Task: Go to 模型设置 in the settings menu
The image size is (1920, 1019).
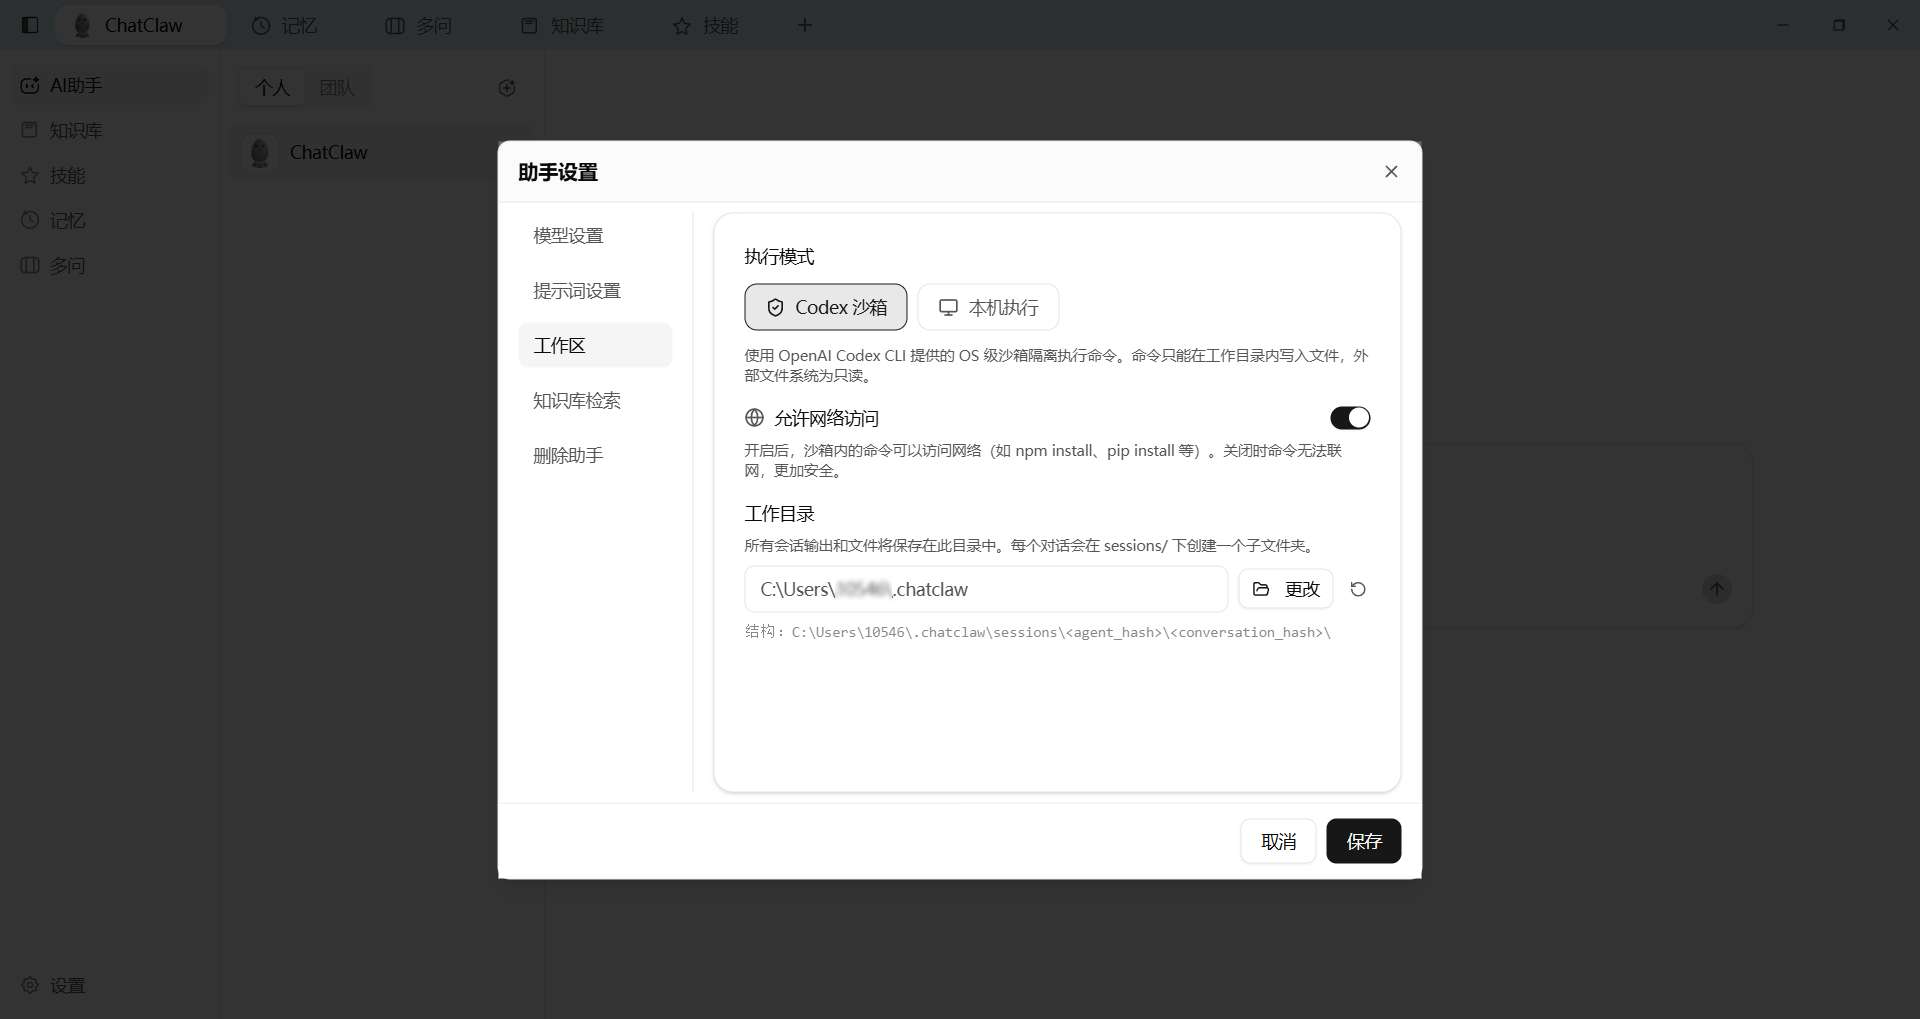Action: (x=568, y=235)
